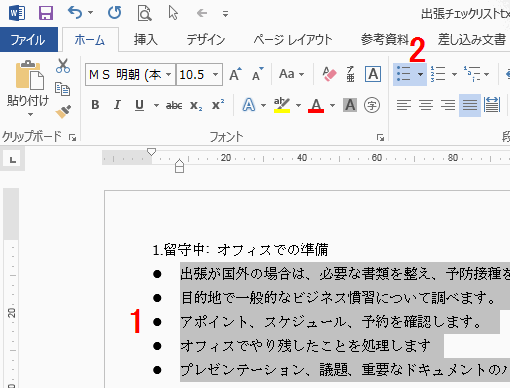Copy selection with the copy icon
This screenshot has width=510, height=388.
click(62, 89)
